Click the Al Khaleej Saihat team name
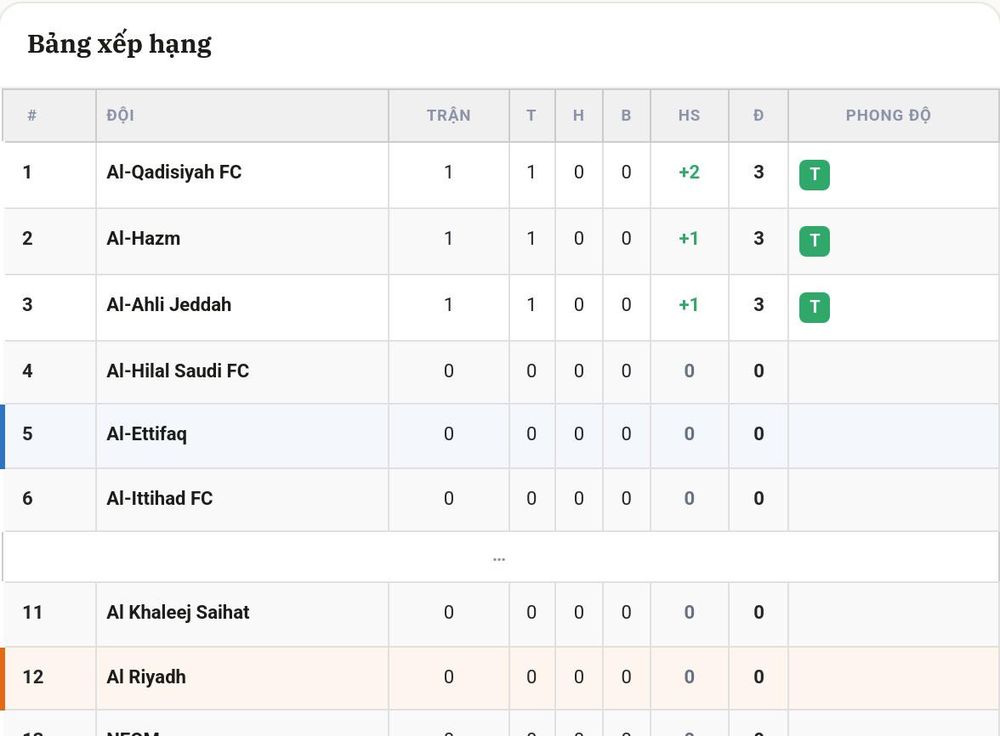The image size is (1000, 736). coord(178,613)
